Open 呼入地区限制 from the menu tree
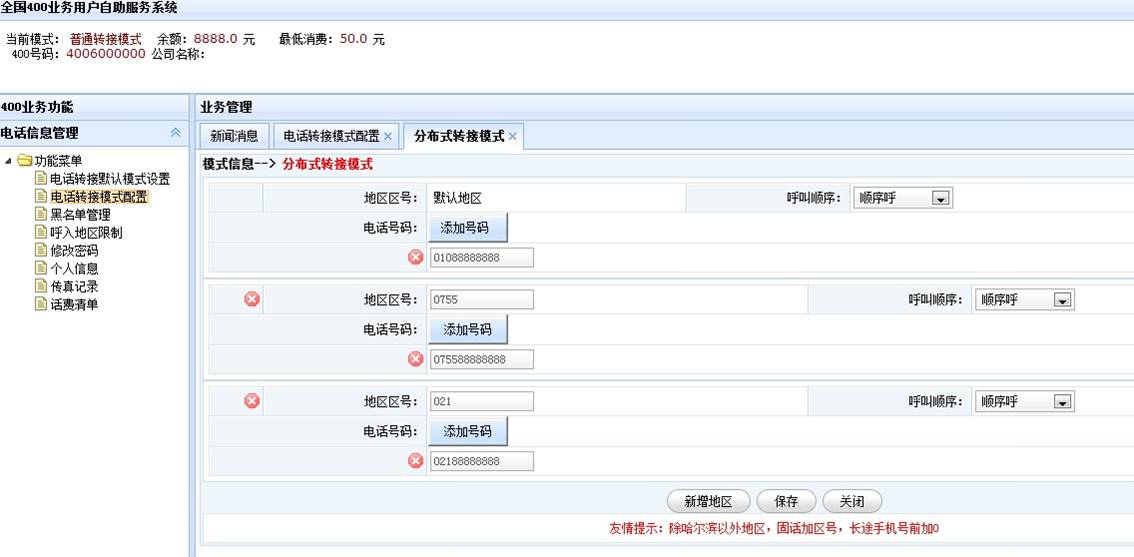This screenshot has width=1134, height=557. tap(86, 233)
